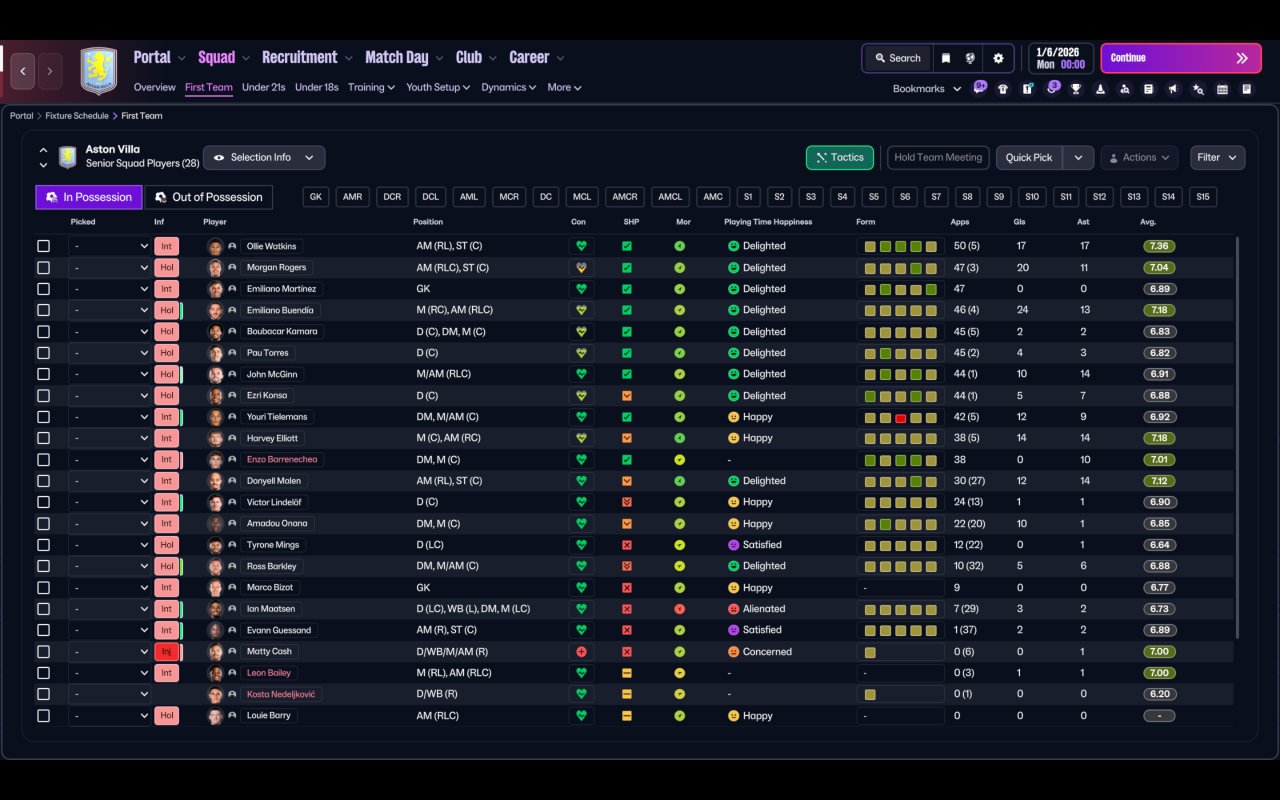Tick the checkbox for Emiliano Martinez
The height and width of the screenshot is (800, 1280).
(x=43, y=289)
